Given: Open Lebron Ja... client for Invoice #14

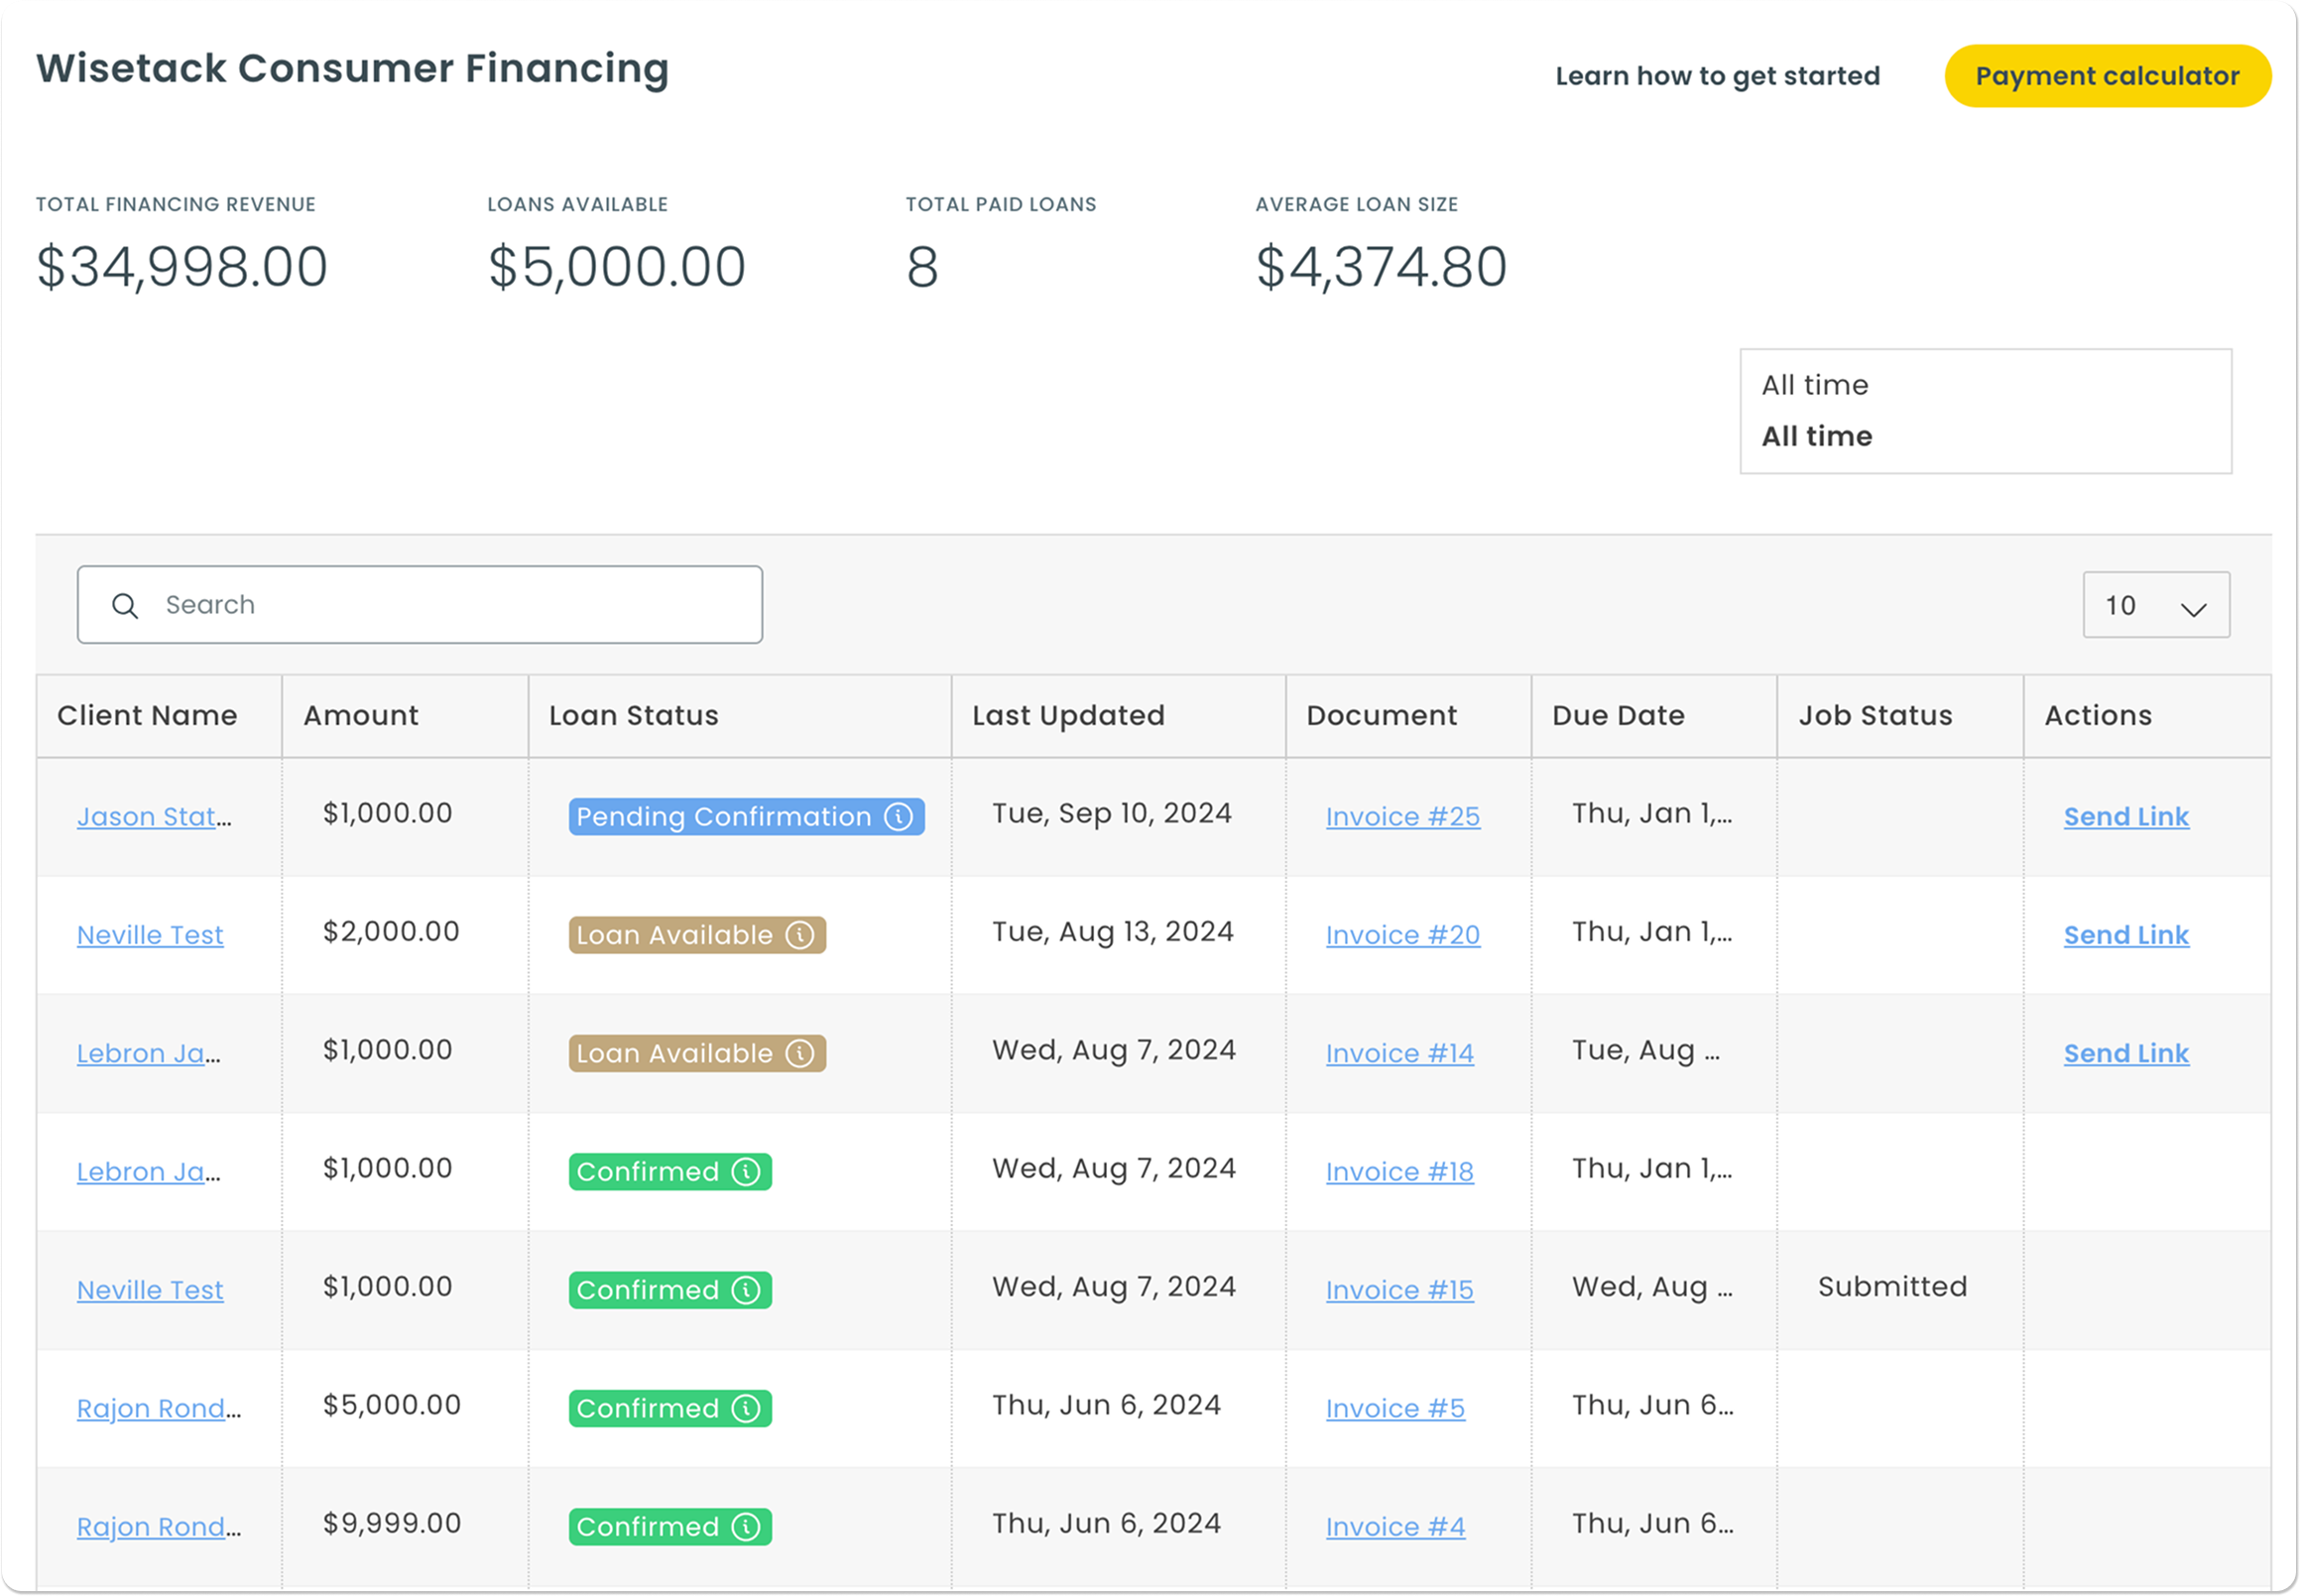Looking at the screenshot, I should click(x=149, y=1053).
